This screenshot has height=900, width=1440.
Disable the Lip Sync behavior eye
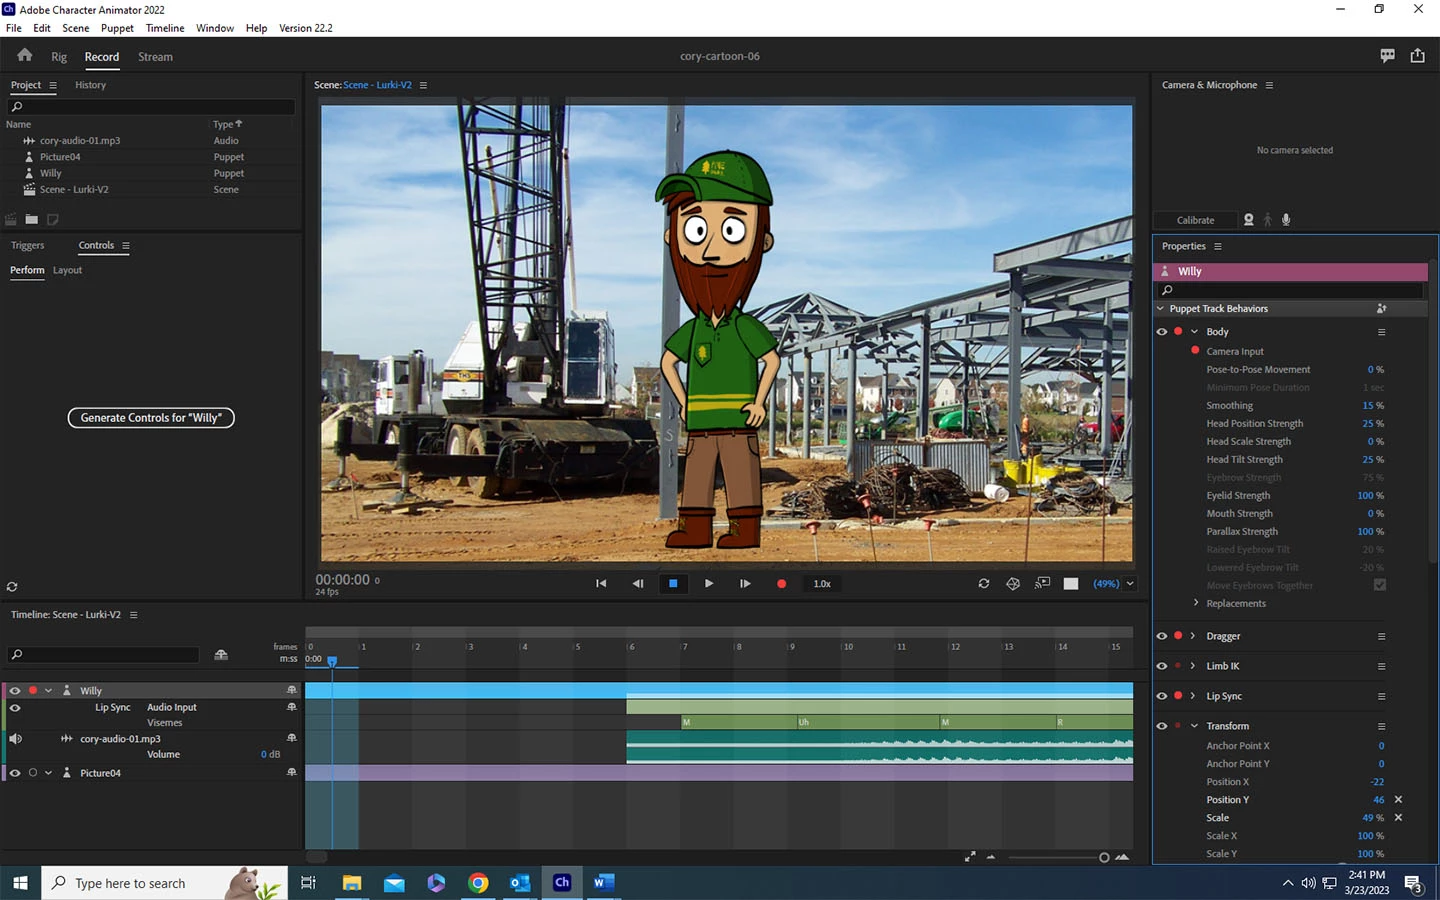(1161, 696)
